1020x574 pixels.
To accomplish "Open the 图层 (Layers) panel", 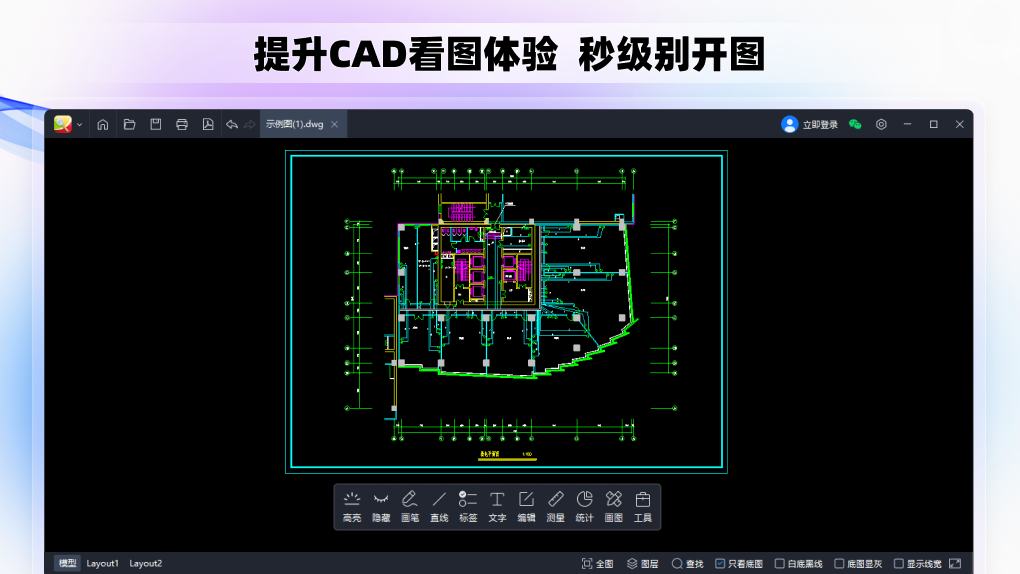I will [x=642, y=564].
